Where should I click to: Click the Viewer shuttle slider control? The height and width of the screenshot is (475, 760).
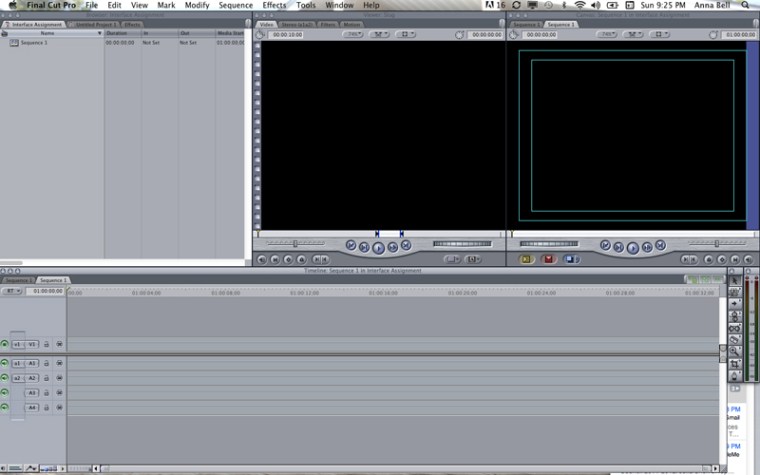294,243
